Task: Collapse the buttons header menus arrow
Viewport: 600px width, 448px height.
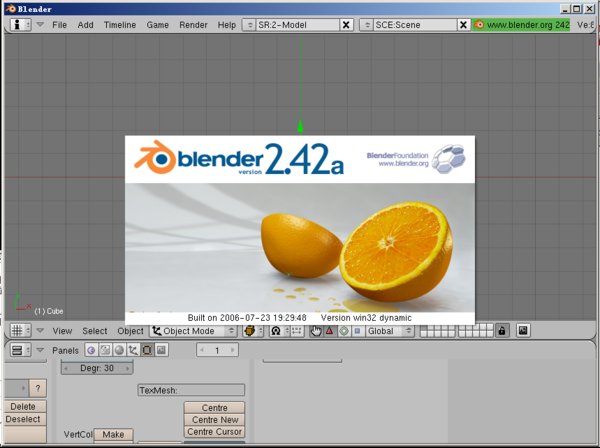Action: coord(40,350)
